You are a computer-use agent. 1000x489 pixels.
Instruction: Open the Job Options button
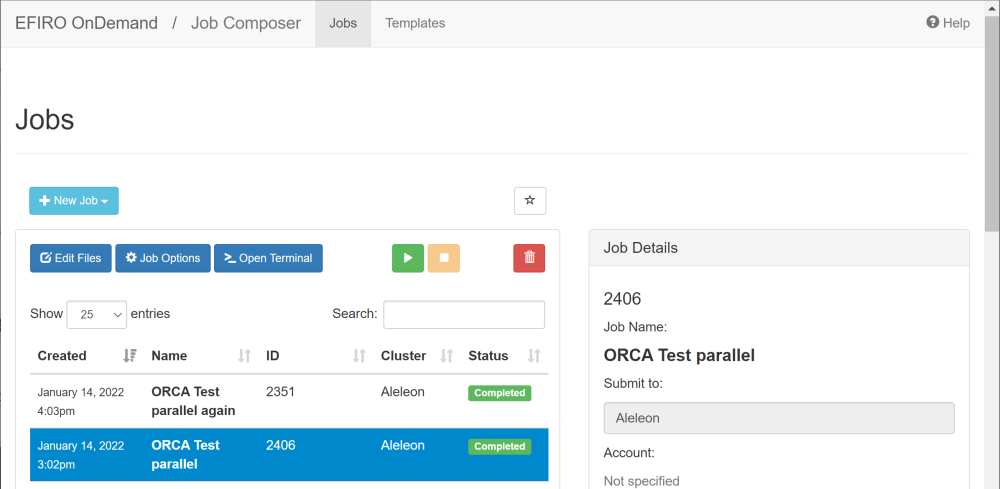tap(163, 258)
